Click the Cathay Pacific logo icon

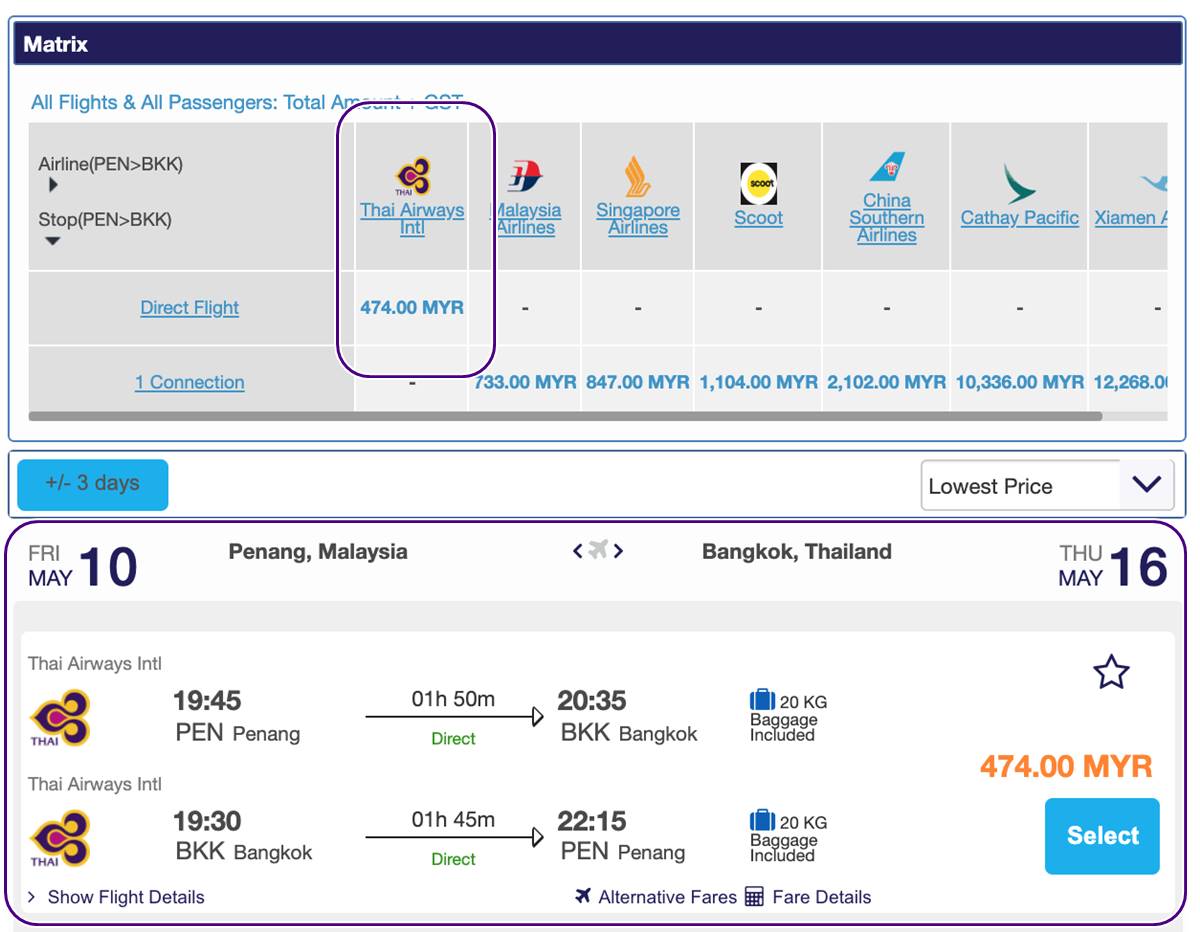click(x=1019, y=184)
